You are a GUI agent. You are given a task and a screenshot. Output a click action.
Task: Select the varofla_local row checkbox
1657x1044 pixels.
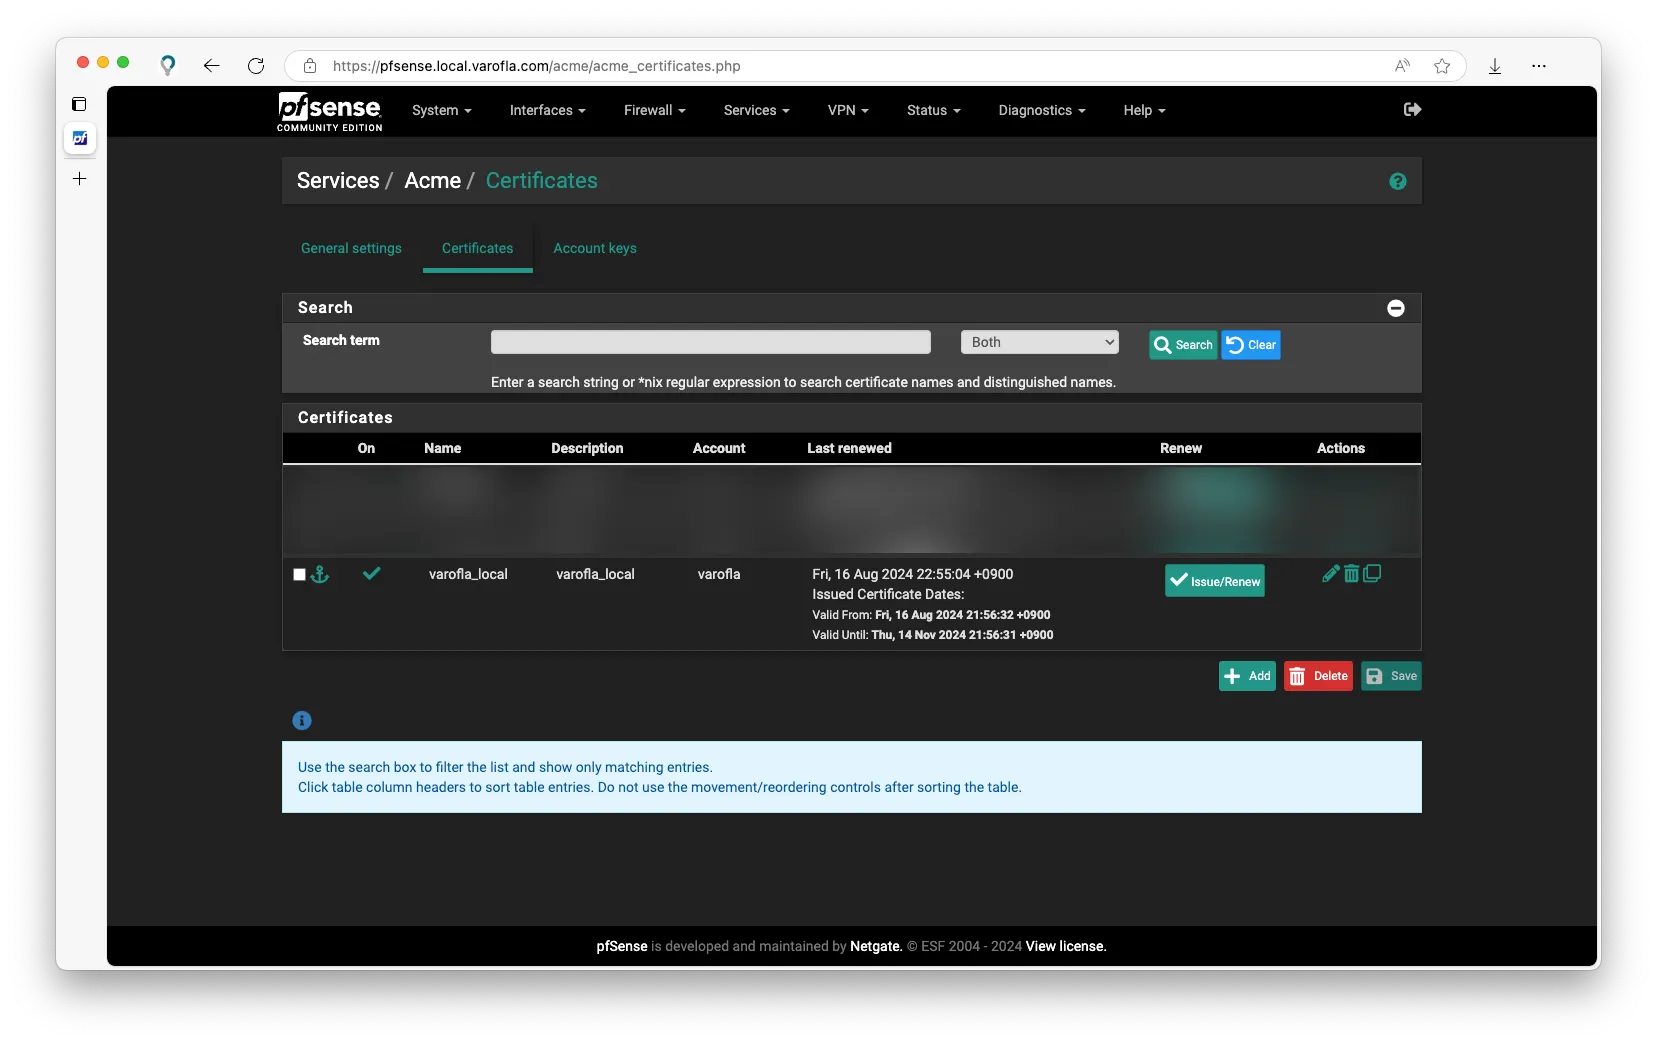click(x=299, y=574)
